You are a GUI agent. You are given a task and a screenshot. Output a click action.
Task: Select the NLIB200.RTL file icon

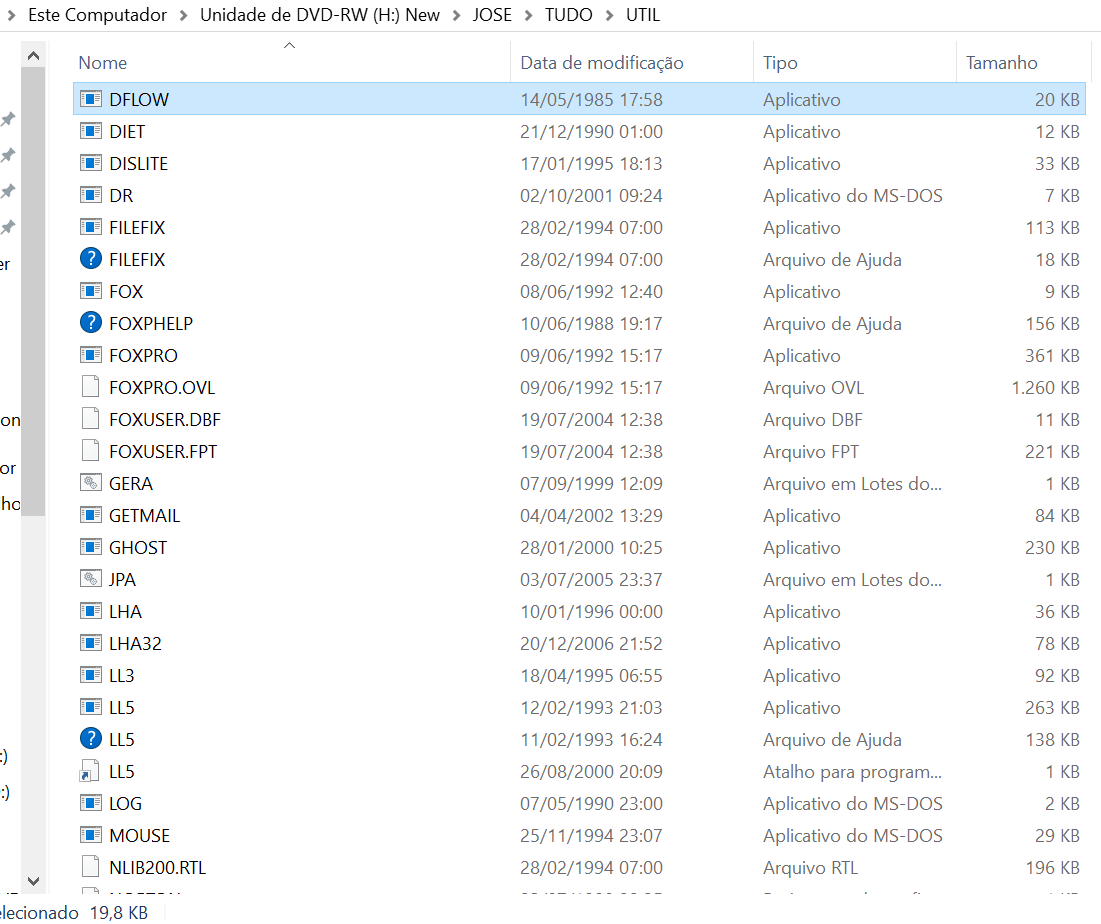click(91, 867)
